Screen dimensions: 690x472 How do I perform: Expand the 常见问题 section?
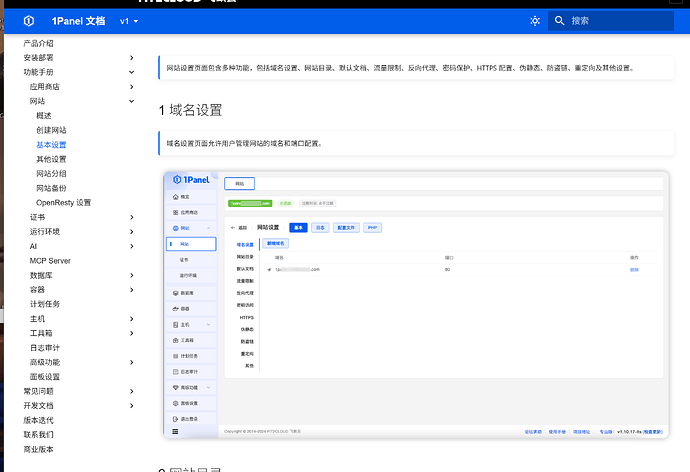pyautogui.click(x=132, y=391)
